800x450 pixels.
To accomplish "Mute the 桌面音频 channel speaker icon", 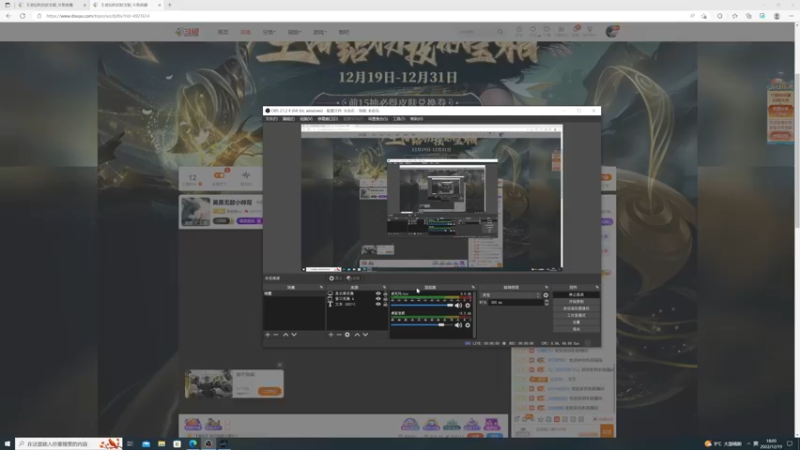I will [458, 325].
